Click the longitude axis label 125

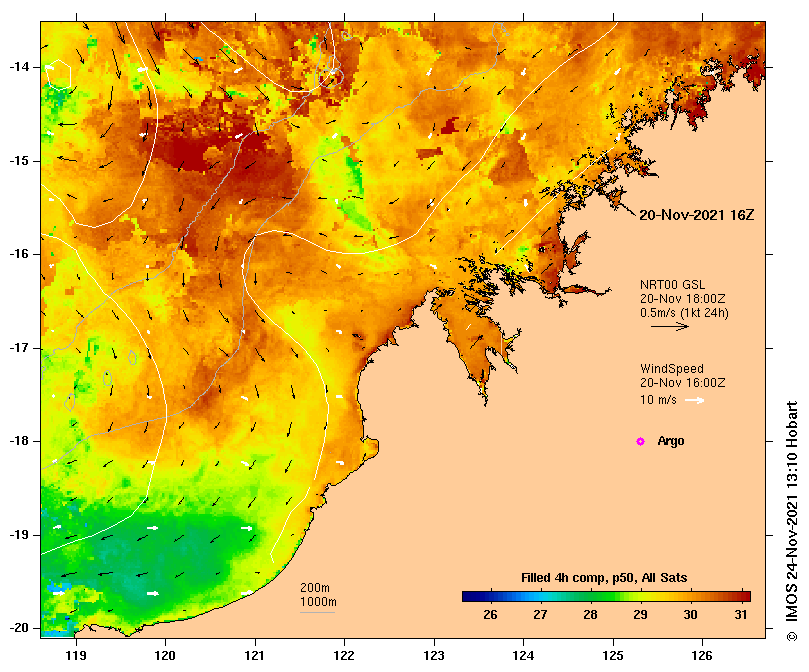click(x=613, y=655)
